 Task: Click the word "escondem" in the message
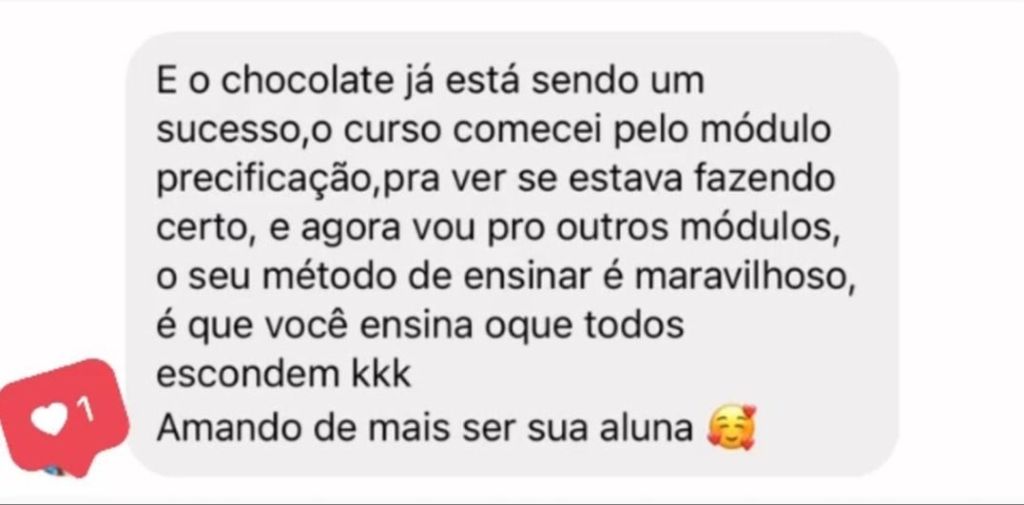(245, 375)
